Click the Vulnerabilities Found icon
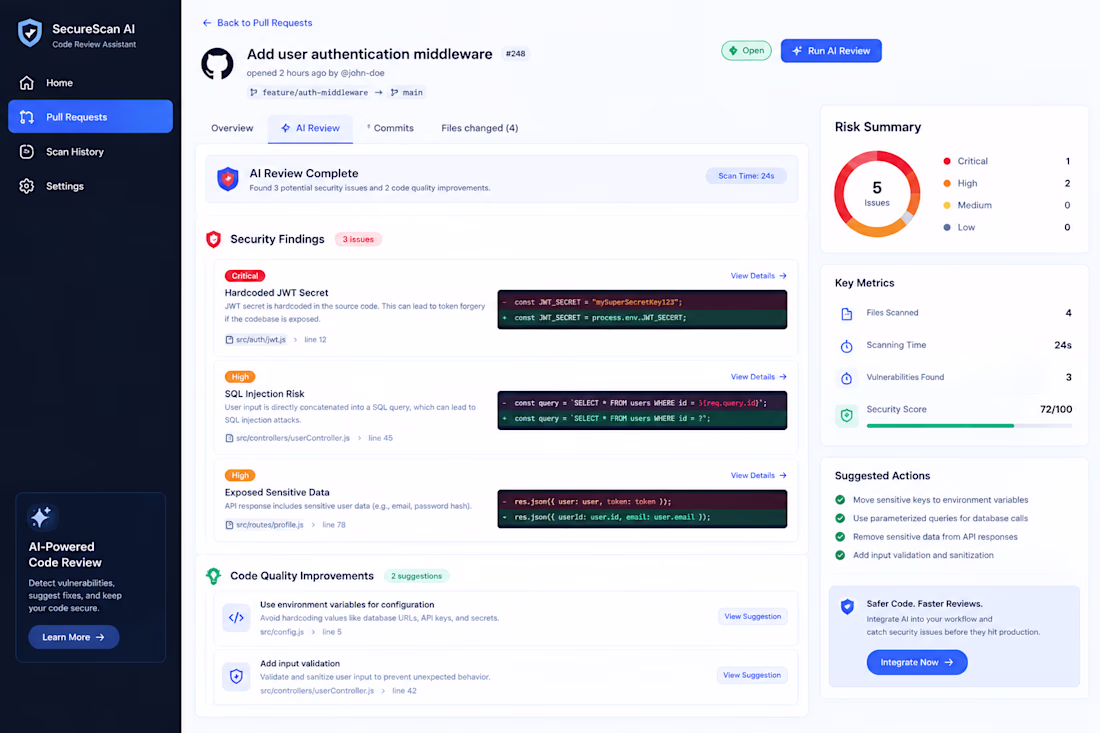This screenshot has height=733, width=1100. coord(847,378)
